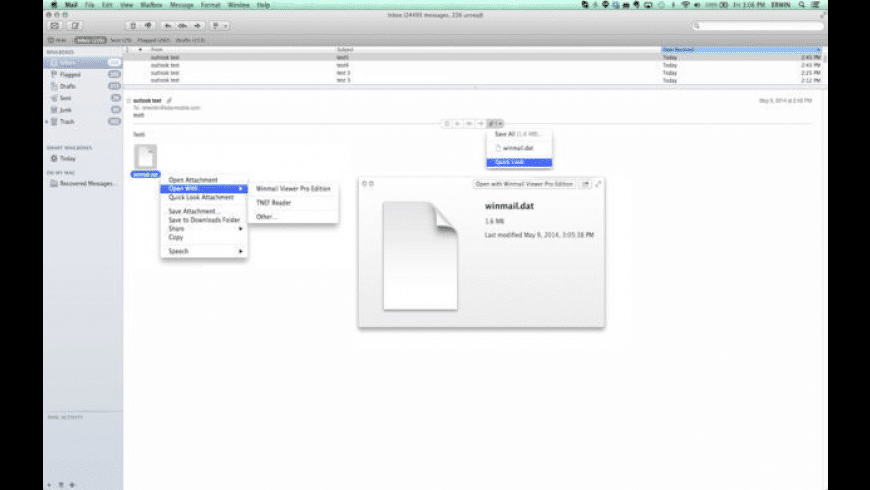Expand the Speech submenu
This screenshot has width=870, height=490.
click(204, 251)
